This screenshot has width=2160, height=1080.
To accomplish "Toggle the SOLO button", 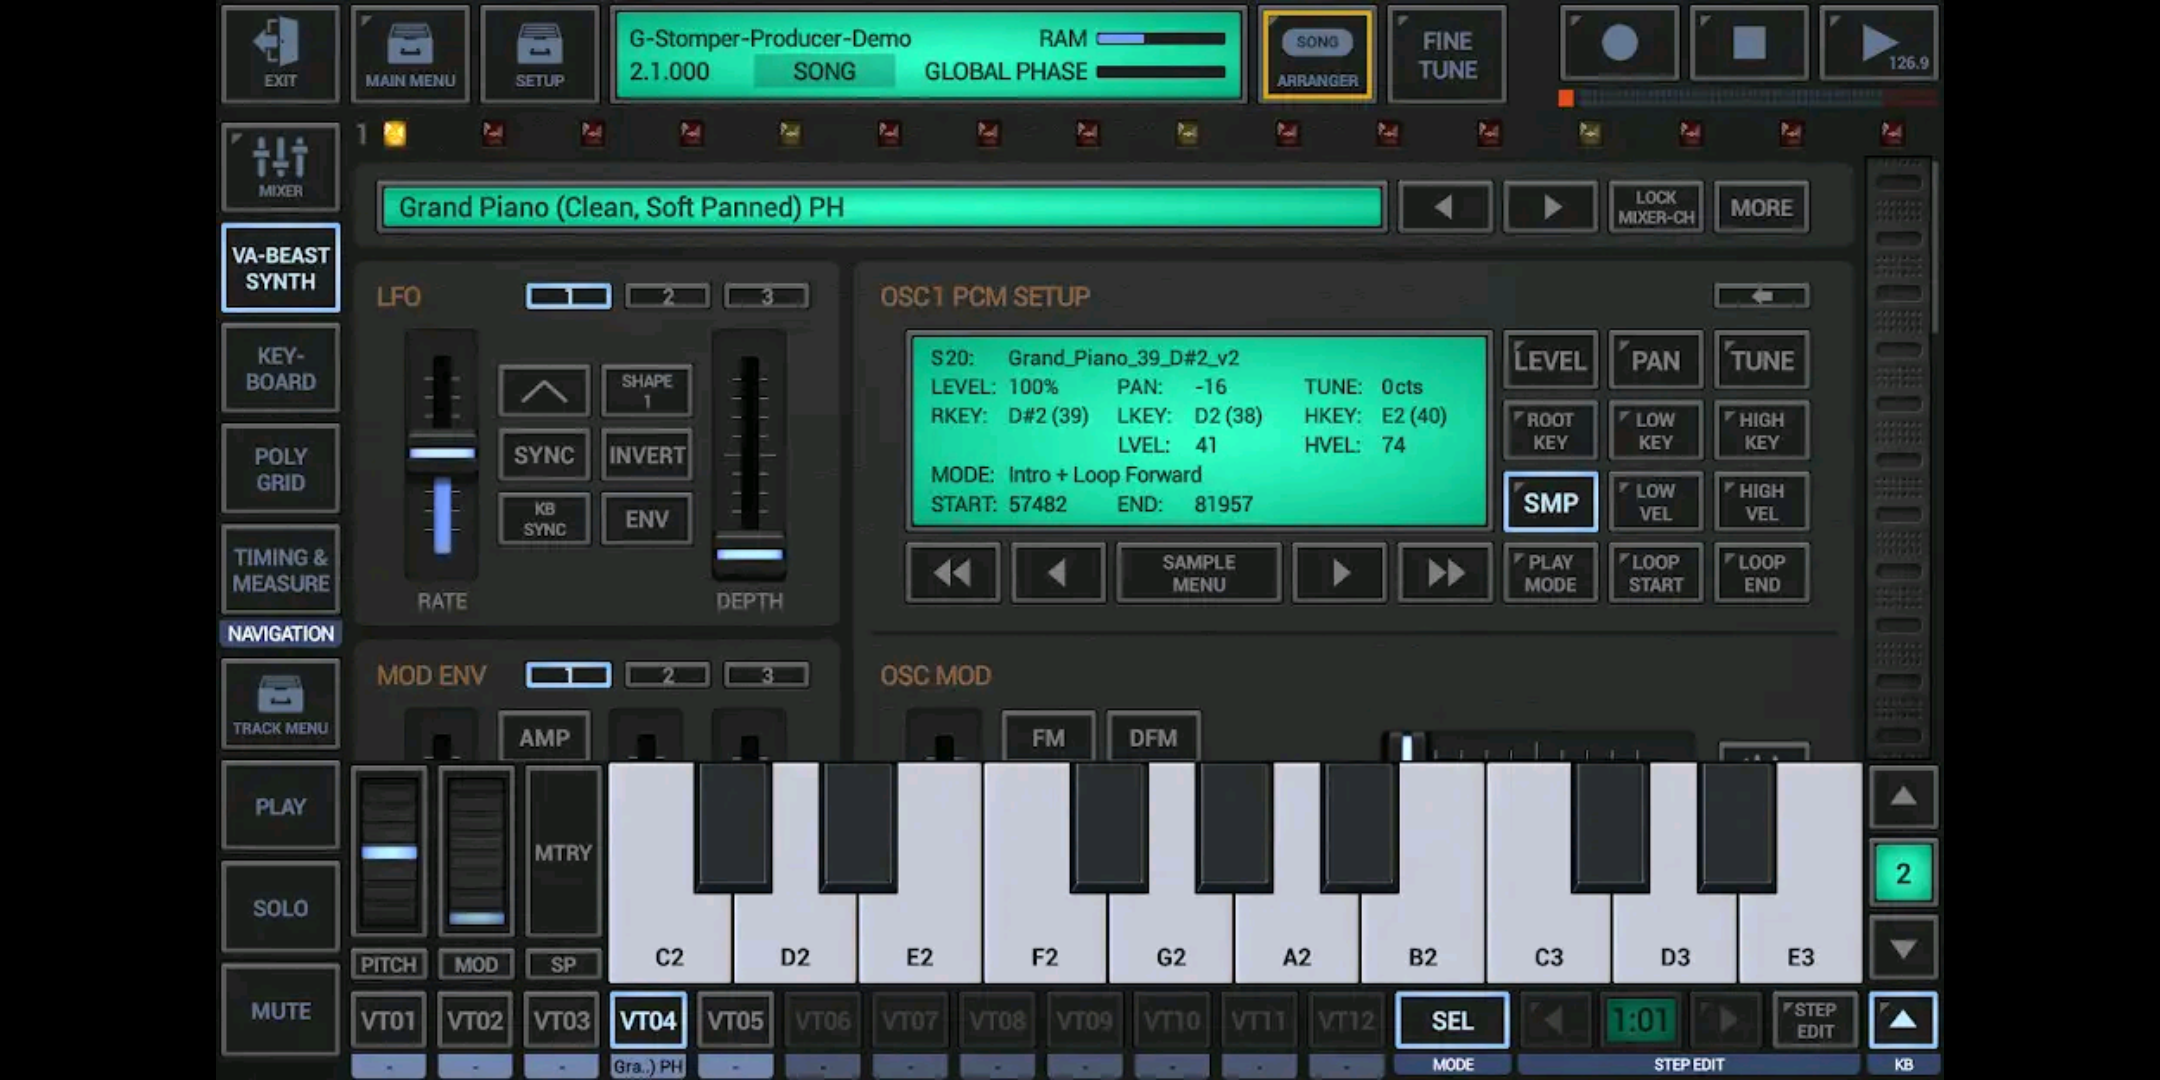I will click(280, 908).
